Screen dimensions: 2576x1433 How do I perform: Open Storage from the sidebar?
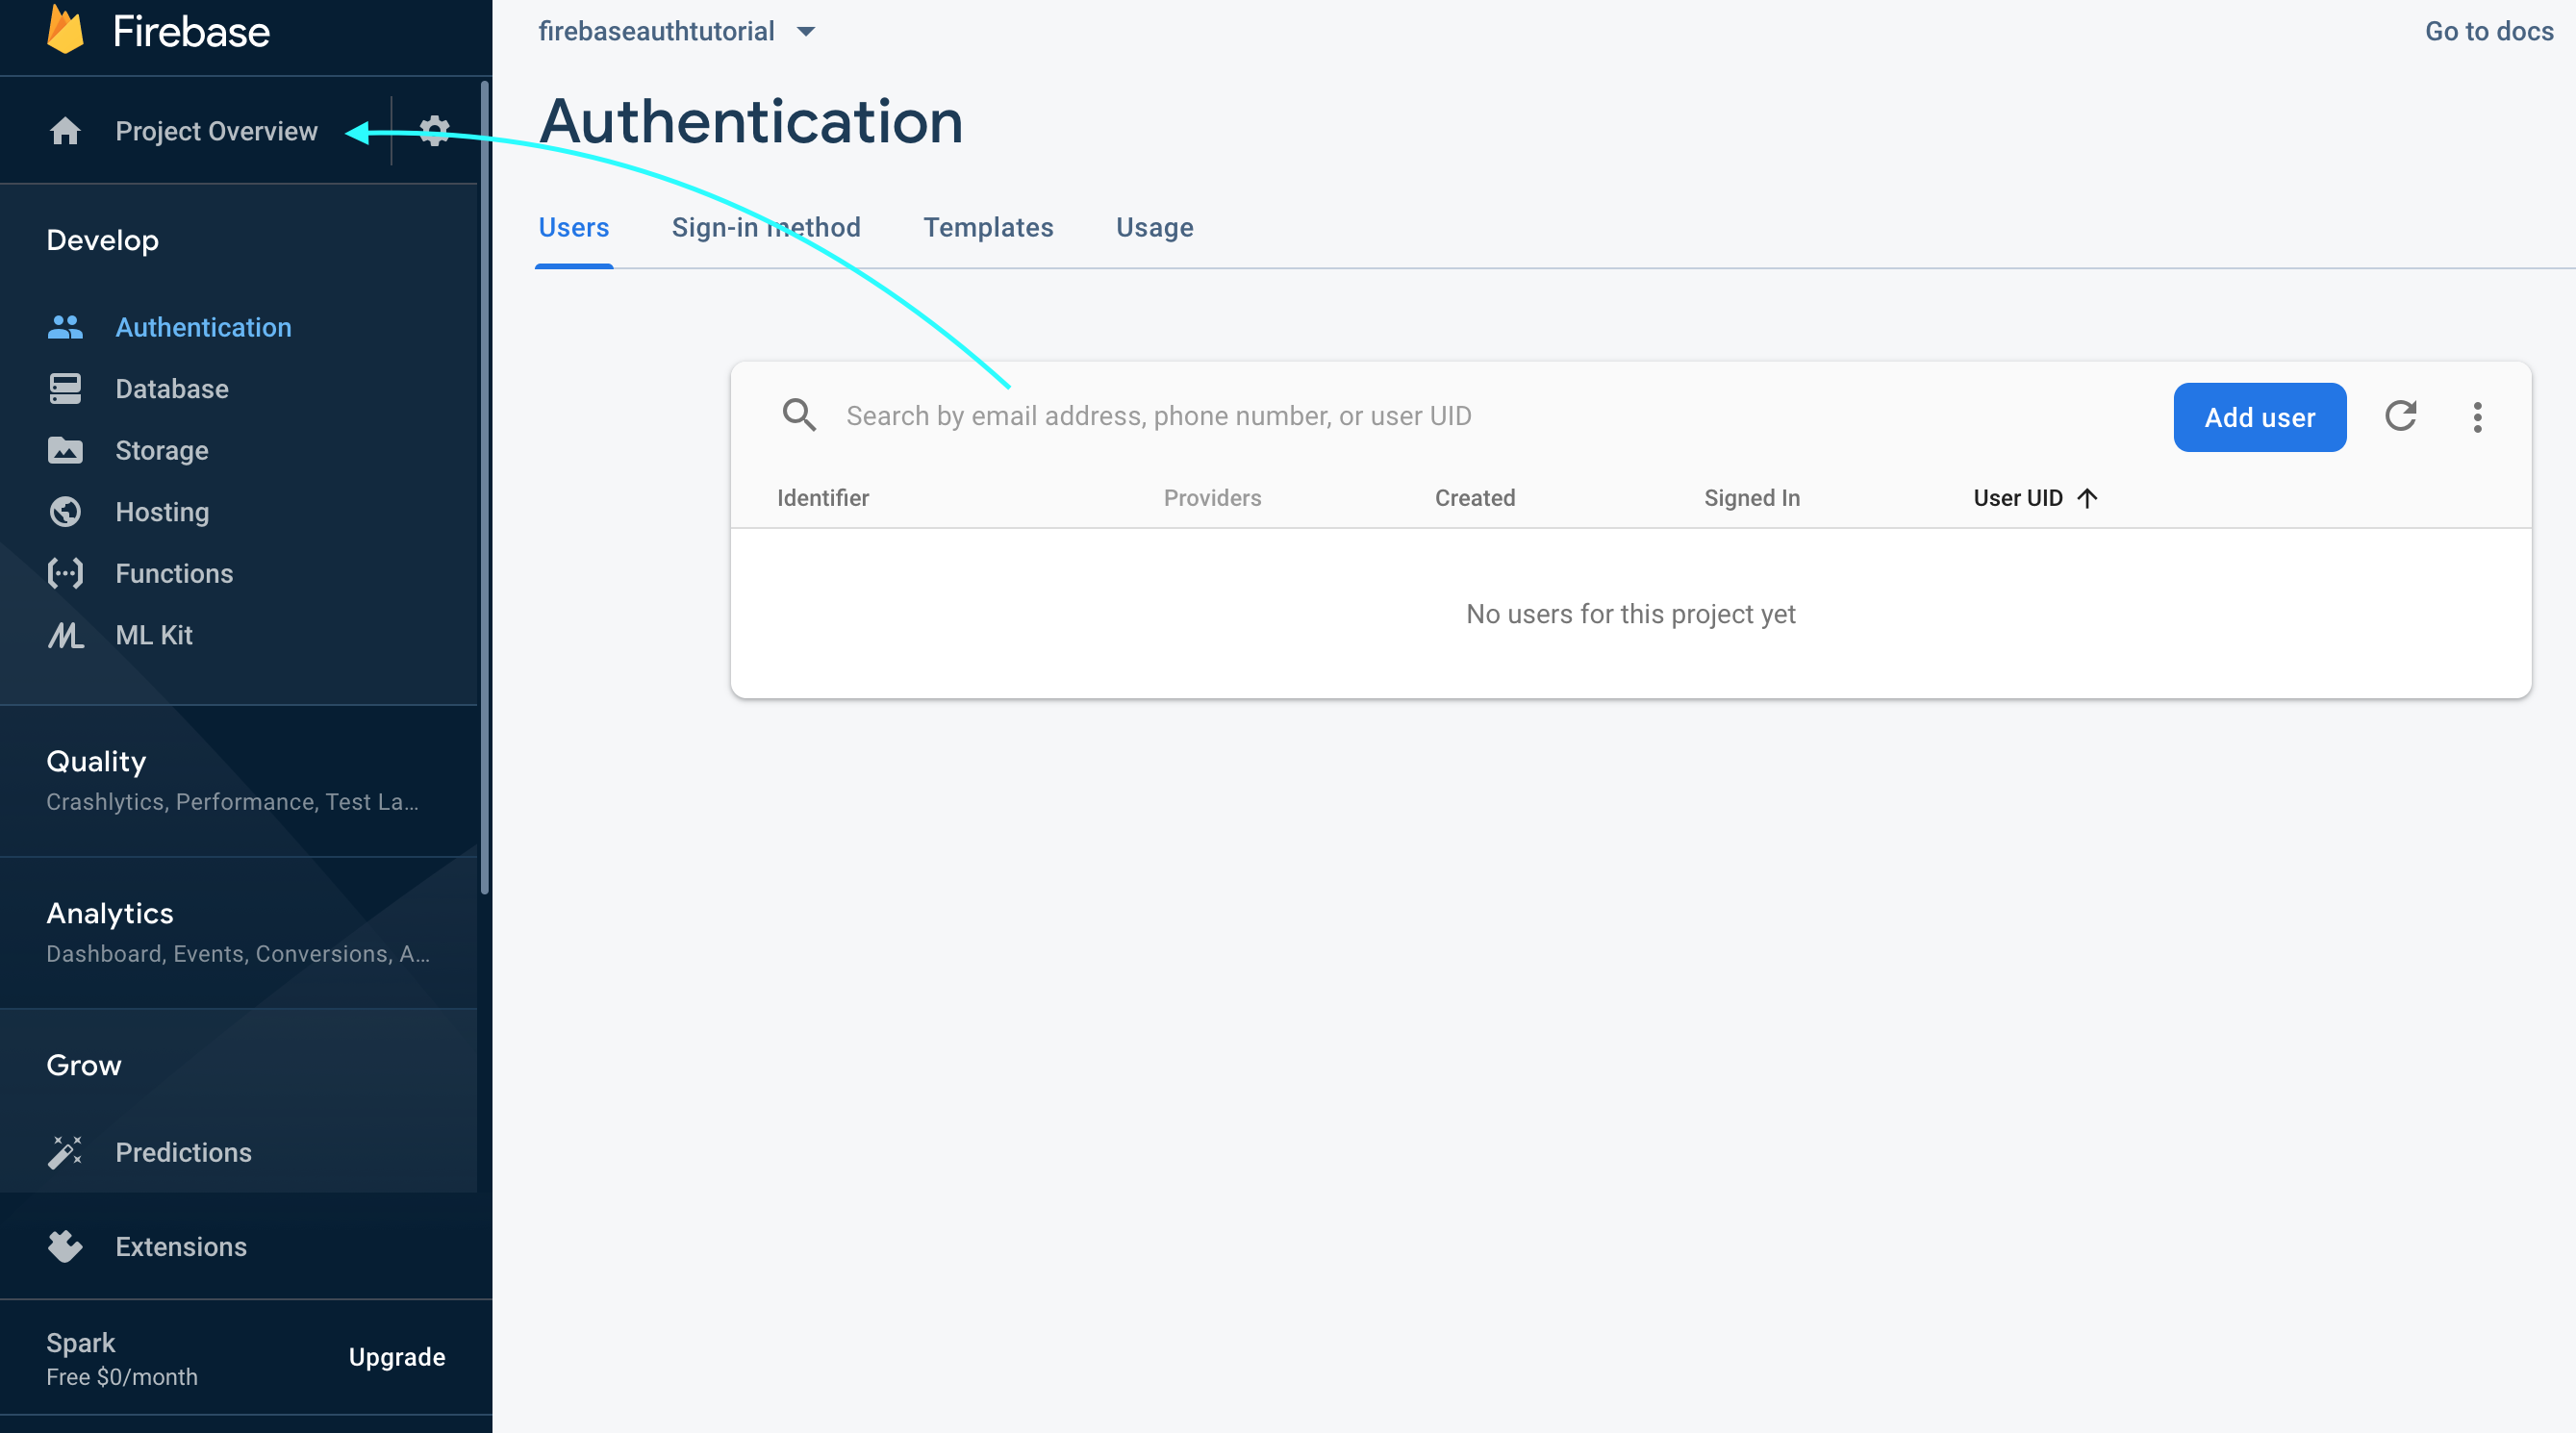161,451
